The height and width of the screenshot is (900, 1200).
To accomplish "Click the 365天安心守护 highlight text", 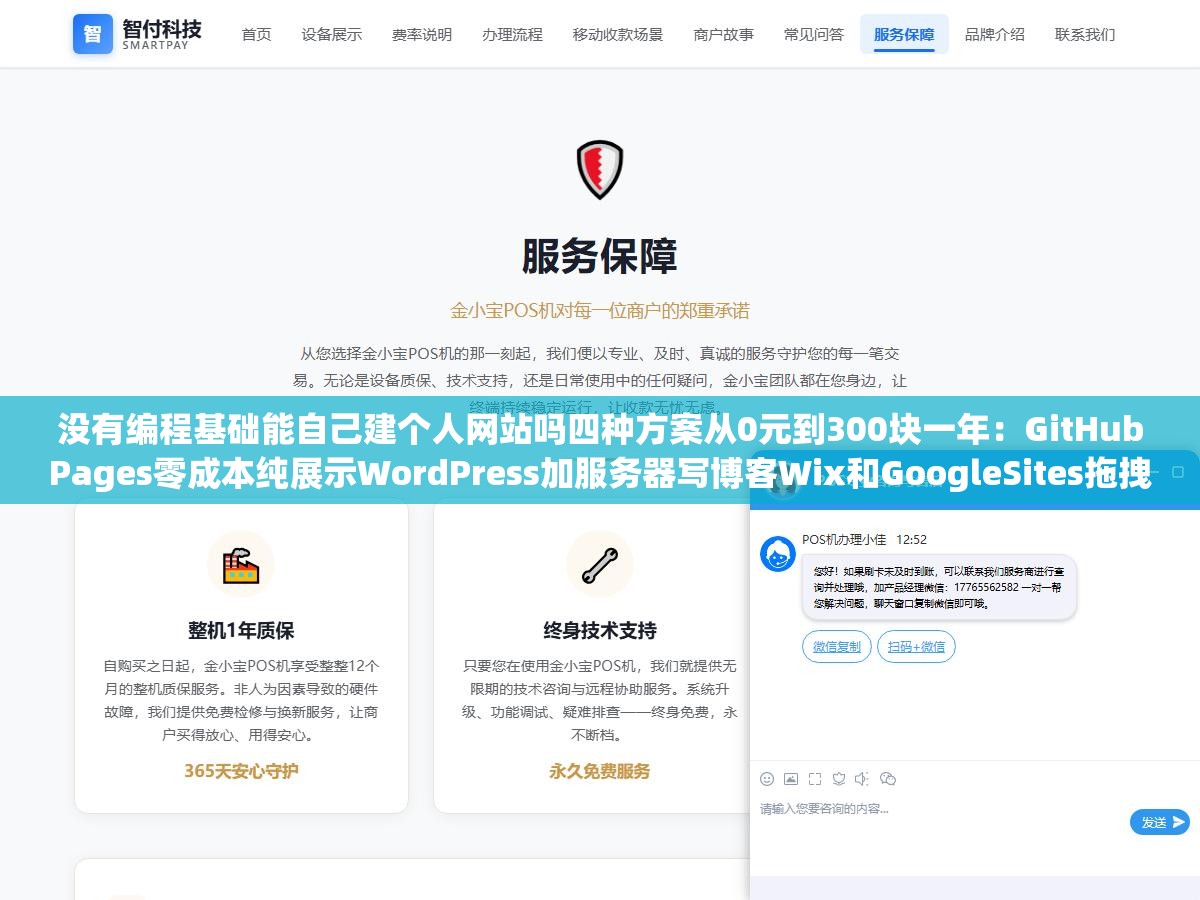I will [241, 771].
